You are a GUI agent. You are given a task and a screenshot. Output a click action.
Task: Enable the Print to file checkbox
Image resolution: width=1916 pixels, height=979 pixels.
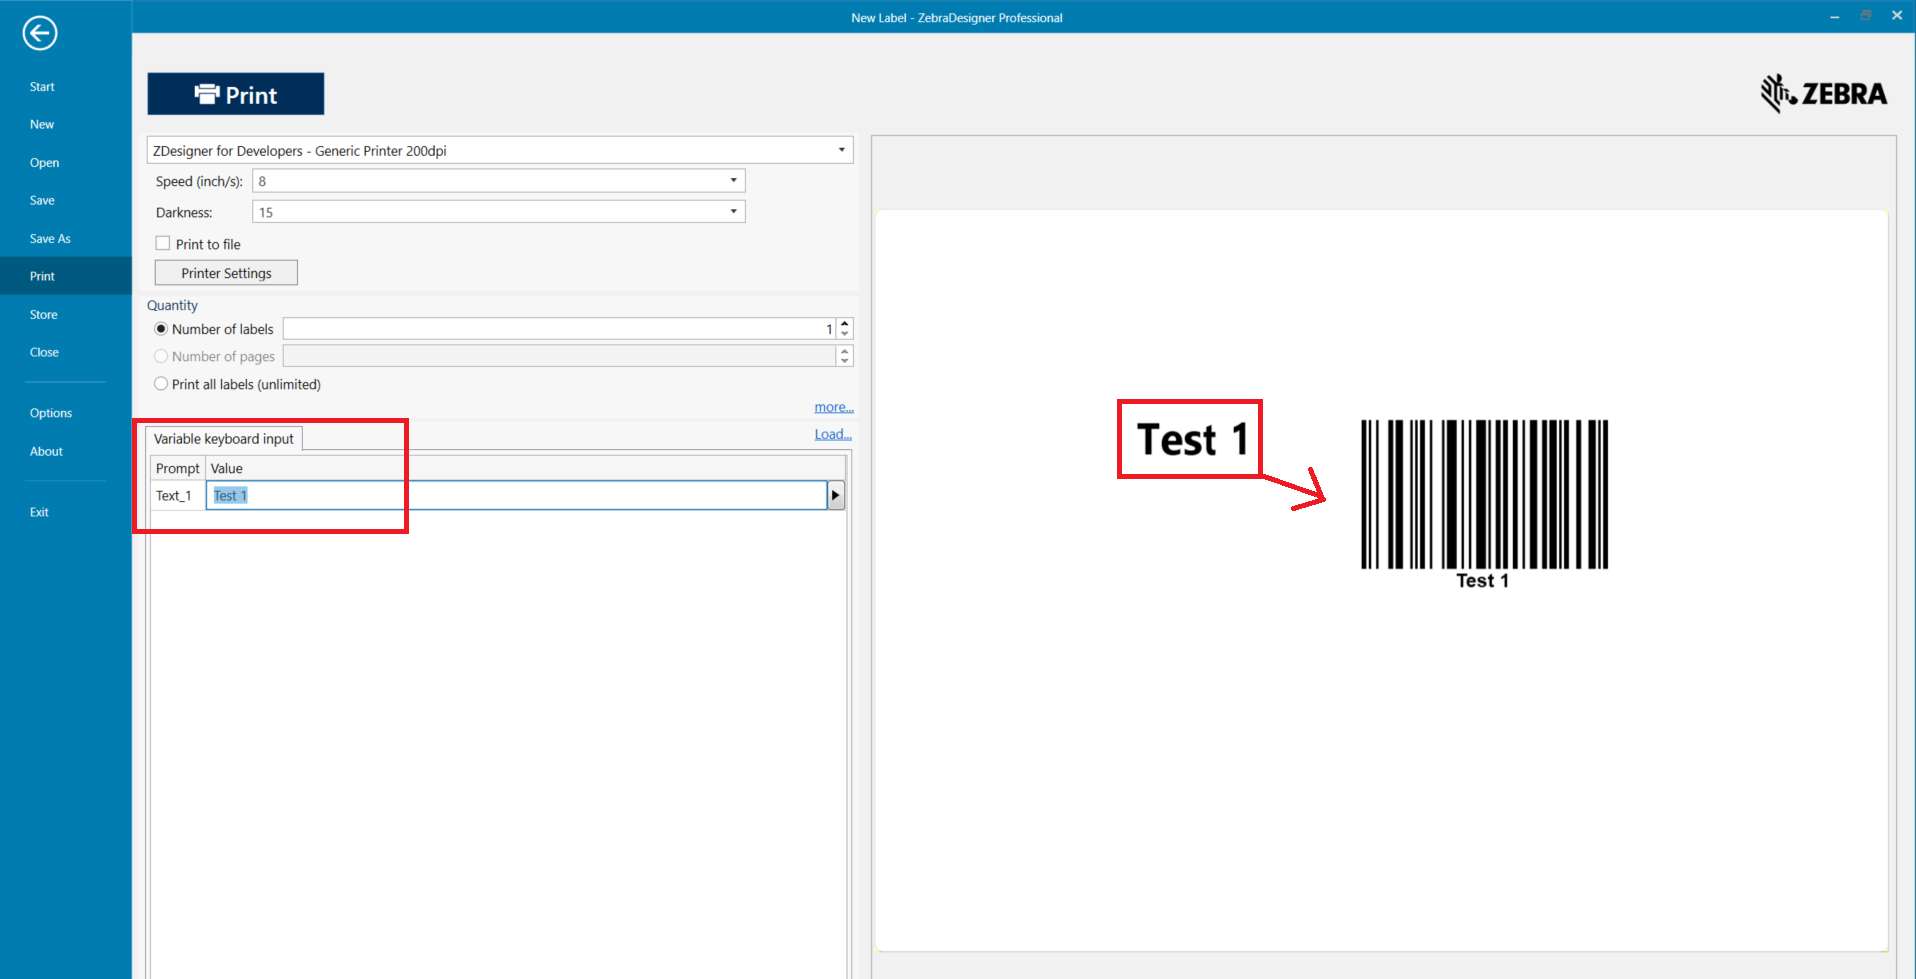(x=163, y=243)
